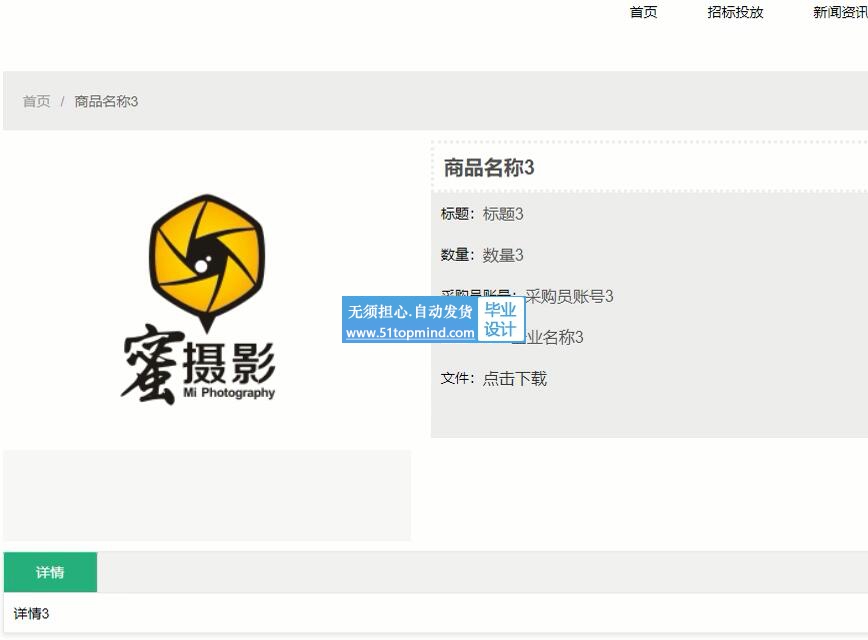Screen dimensions: 868x640
Task: Select the 采购员账号3 value text
Action: click(569, 296)
